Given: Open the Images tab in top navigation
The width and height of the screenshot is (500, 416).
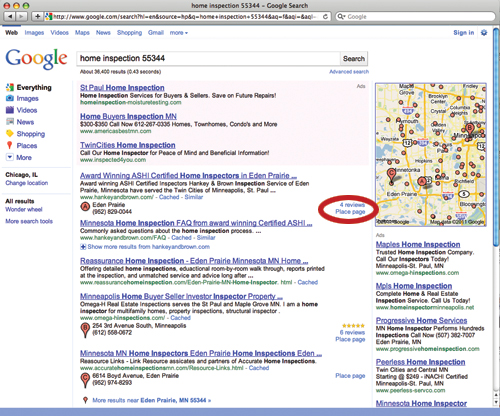Looking at the screenshot, I should 34,33.
